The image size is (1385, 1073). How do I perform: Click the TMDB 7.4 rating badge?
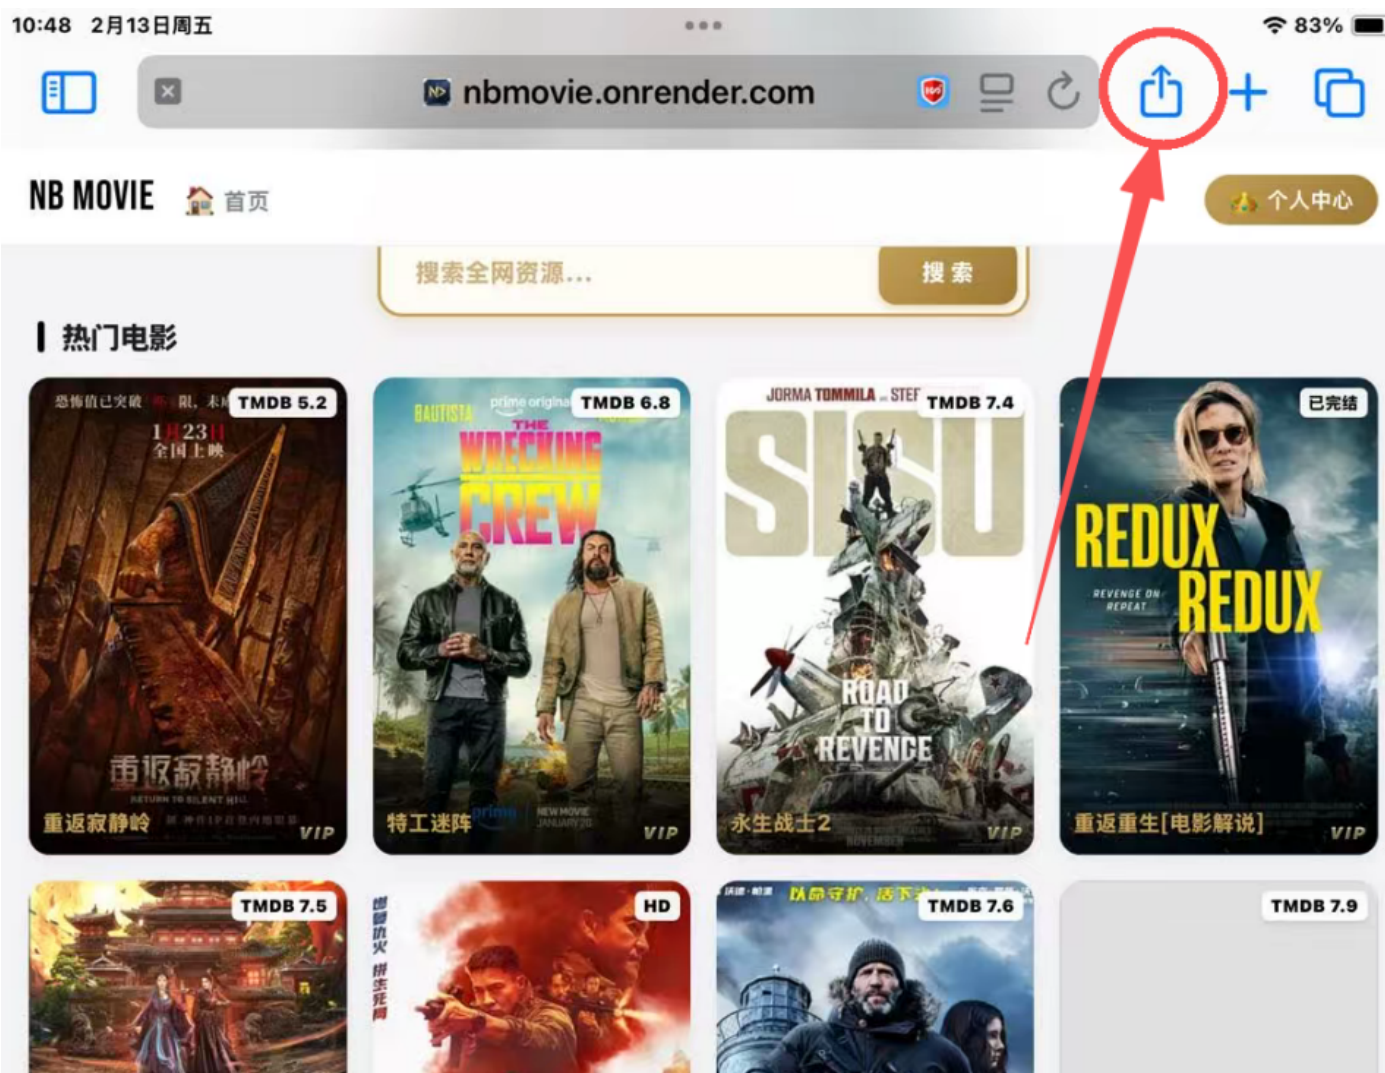[970, 403]
